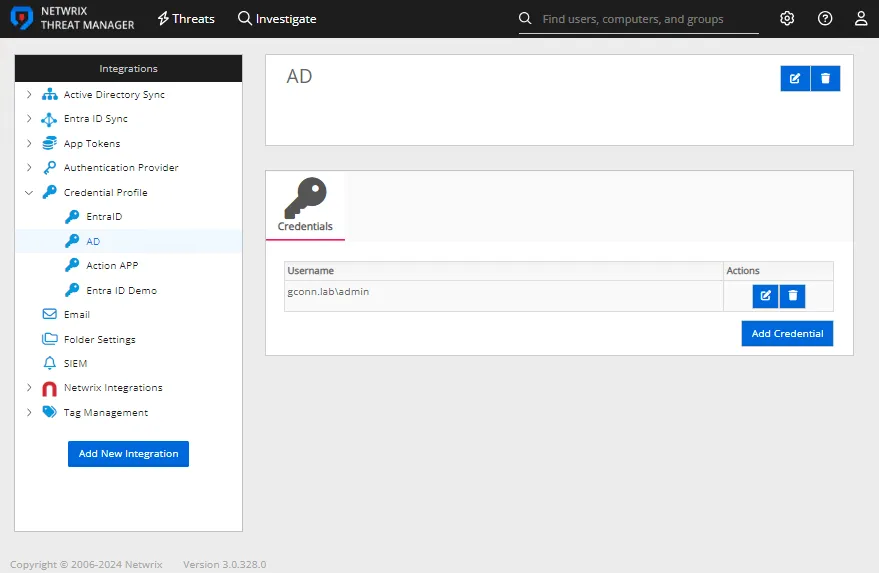Select App Tokens label

click(92, 144)
